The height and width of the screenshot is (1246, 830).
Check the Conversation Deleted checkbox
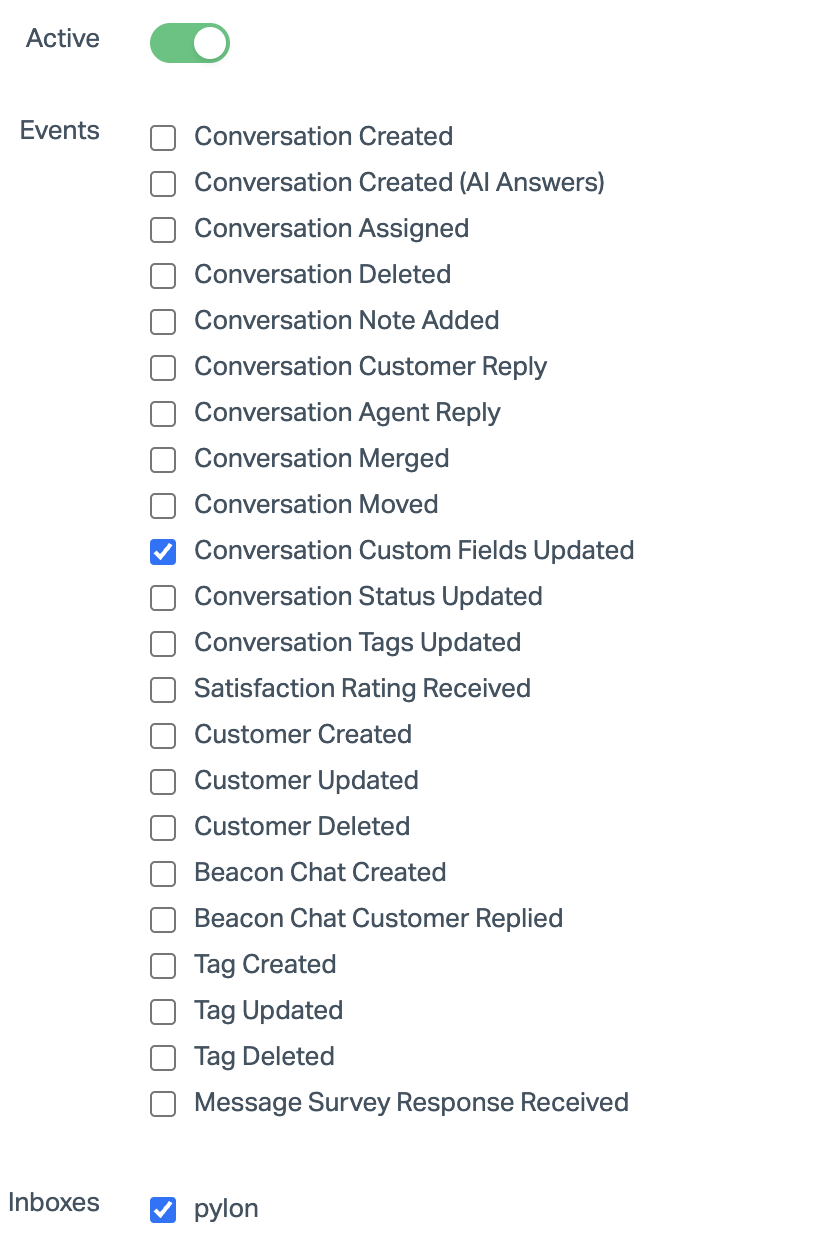point(163,276)
